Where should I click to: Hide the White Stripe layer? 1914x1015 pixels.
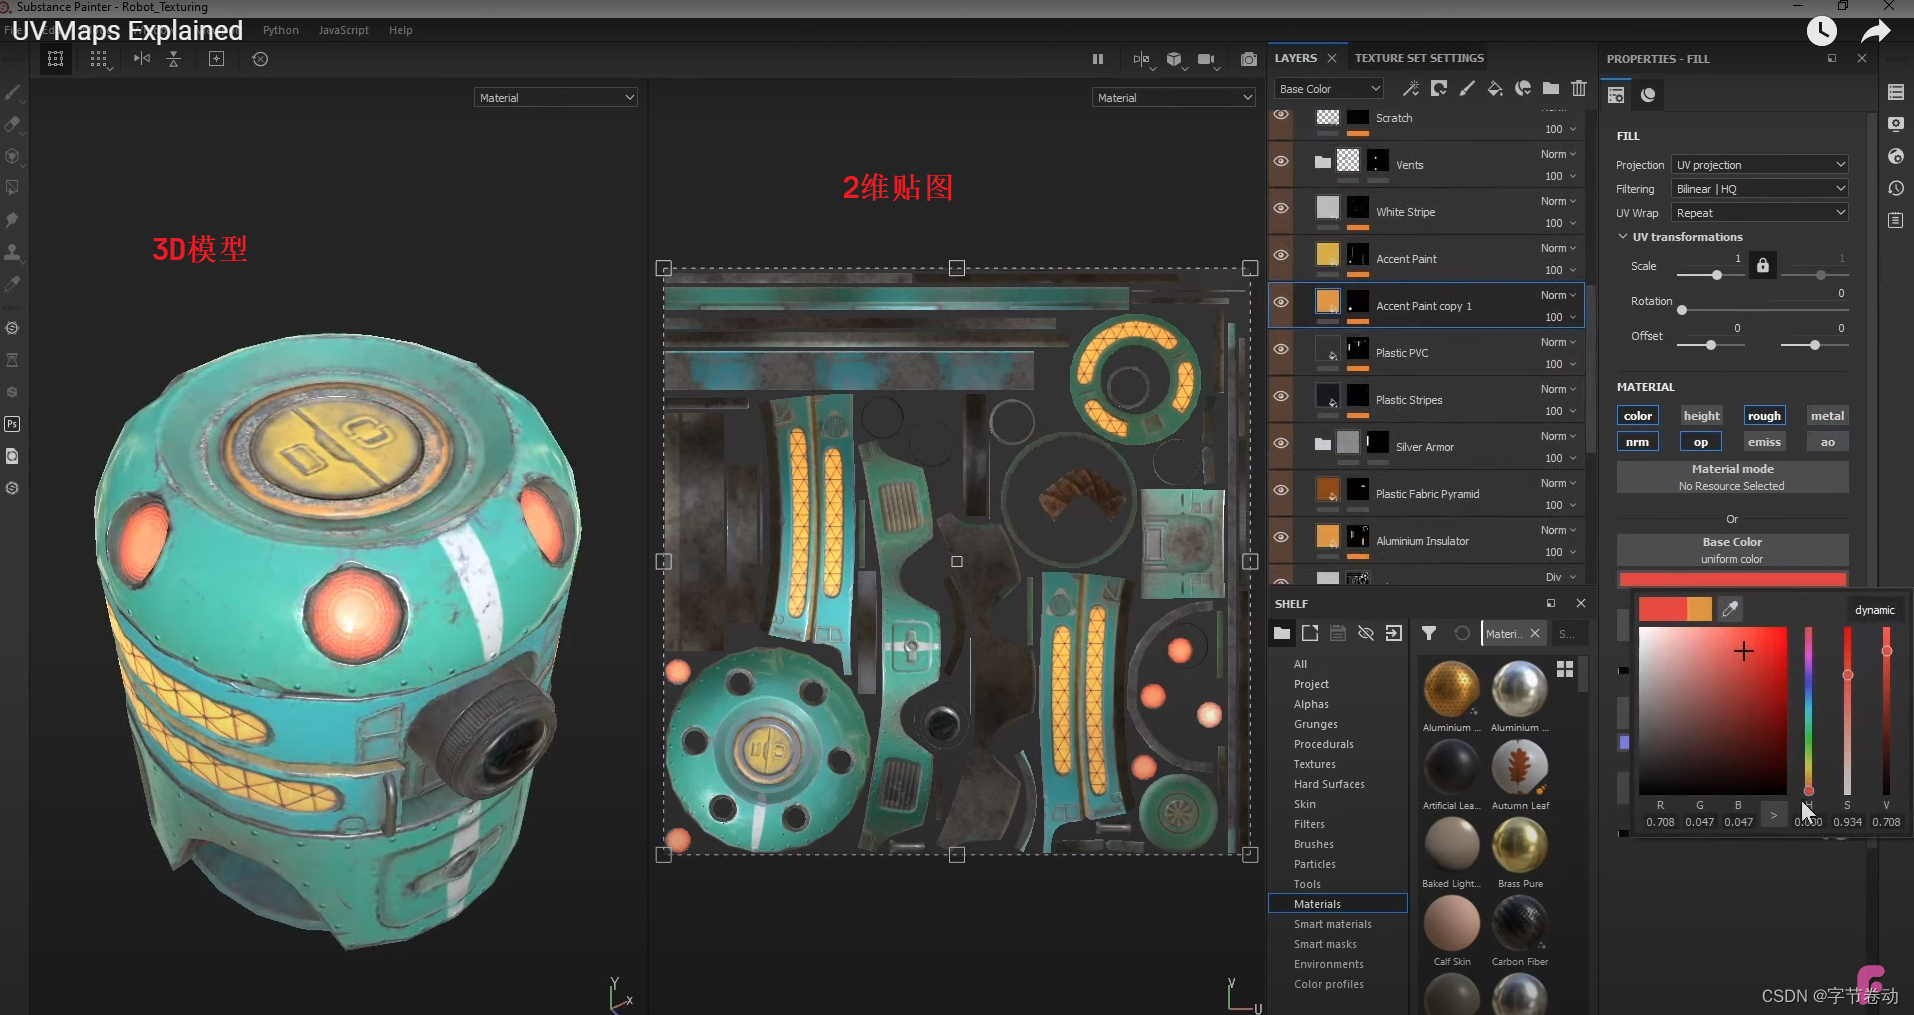click(x=1281, y=208)
